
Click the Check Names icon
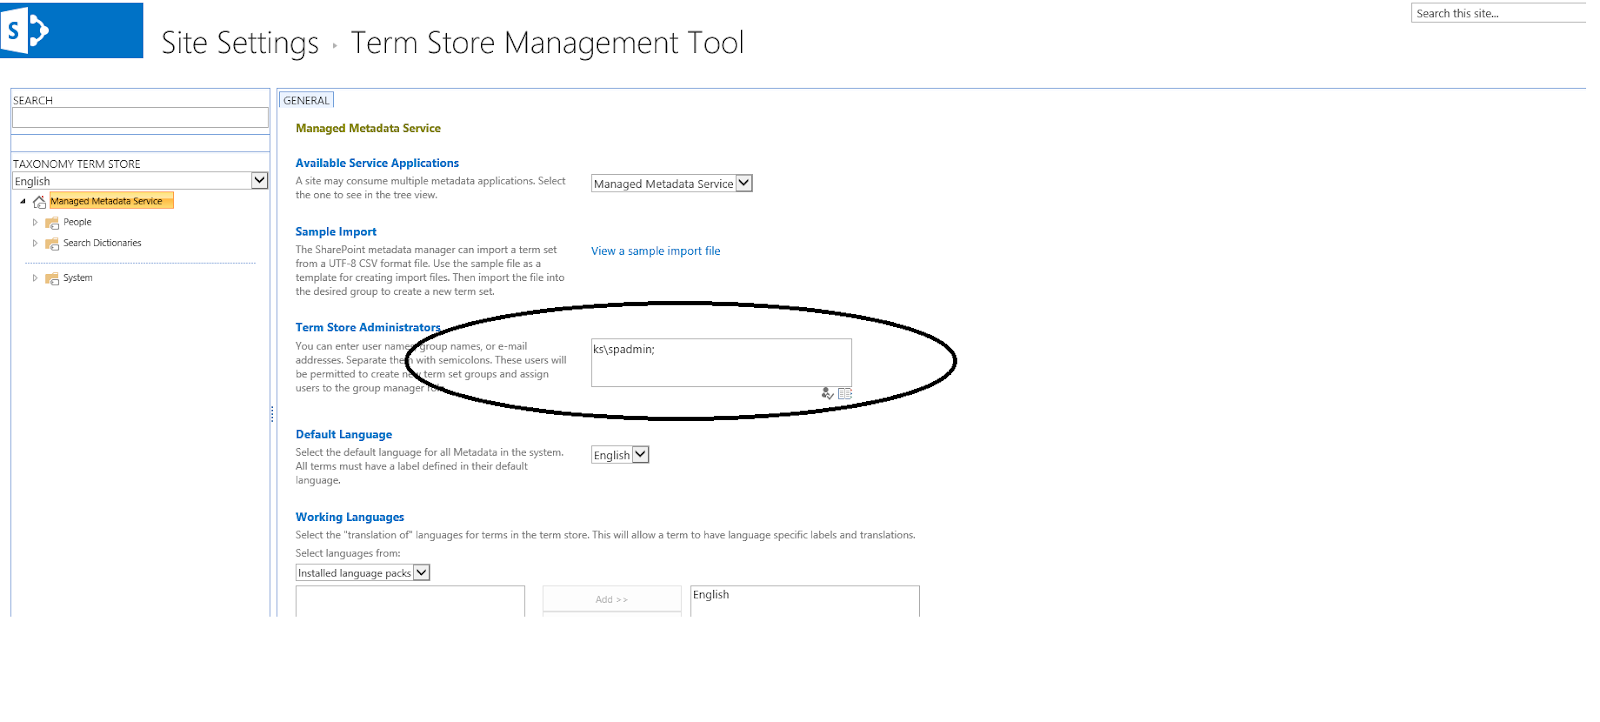[x=827, y=394]
